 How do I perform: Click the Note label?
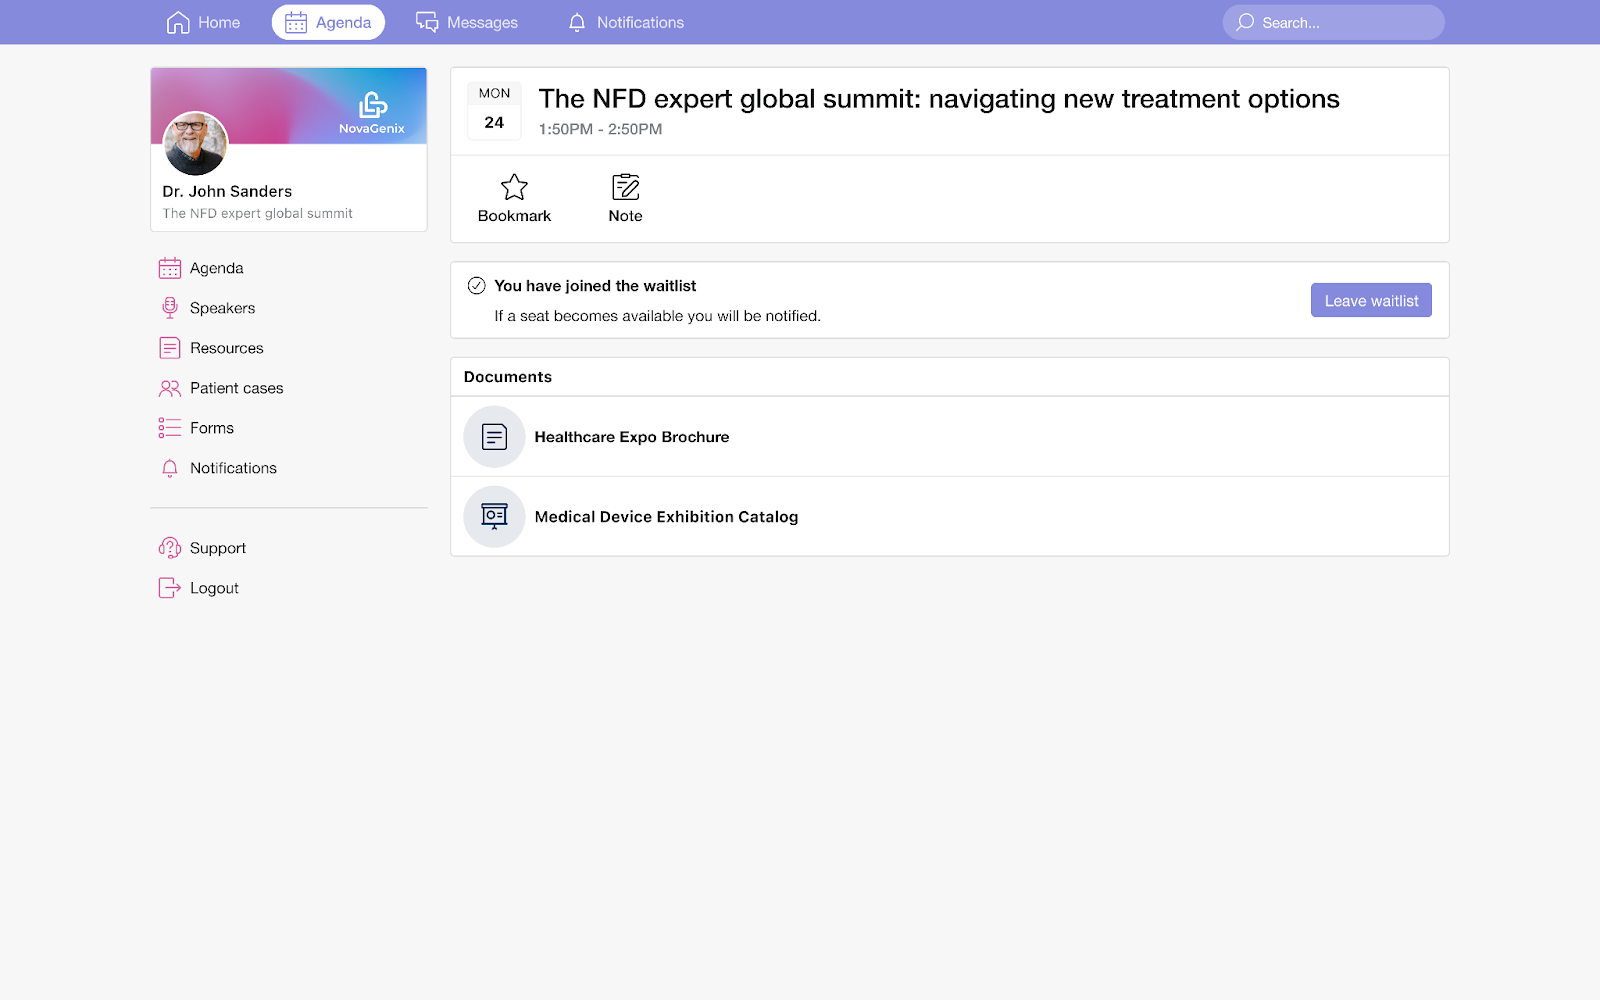626,216
